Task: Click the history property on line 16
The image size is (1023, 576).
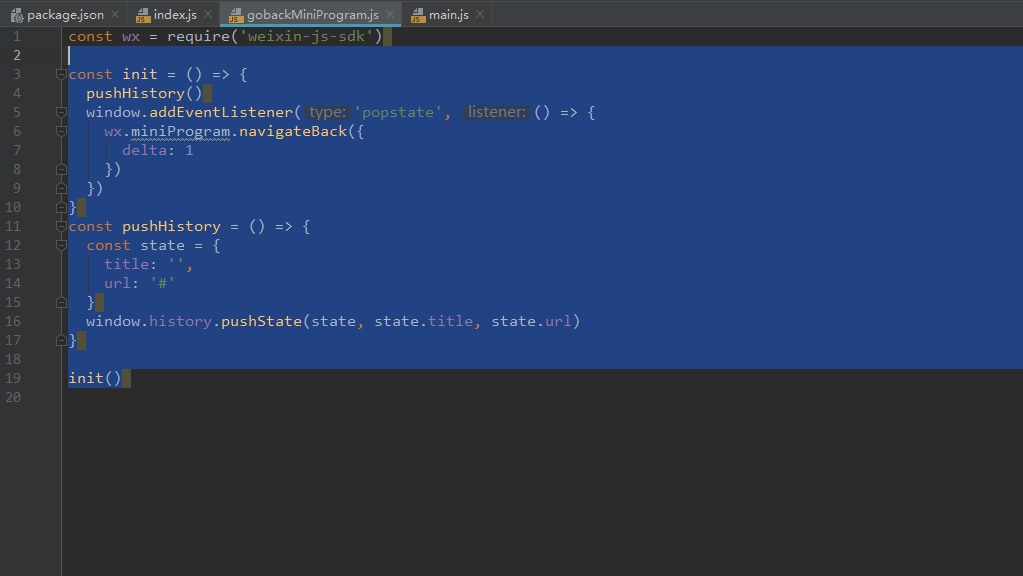Action: (180, 322)
